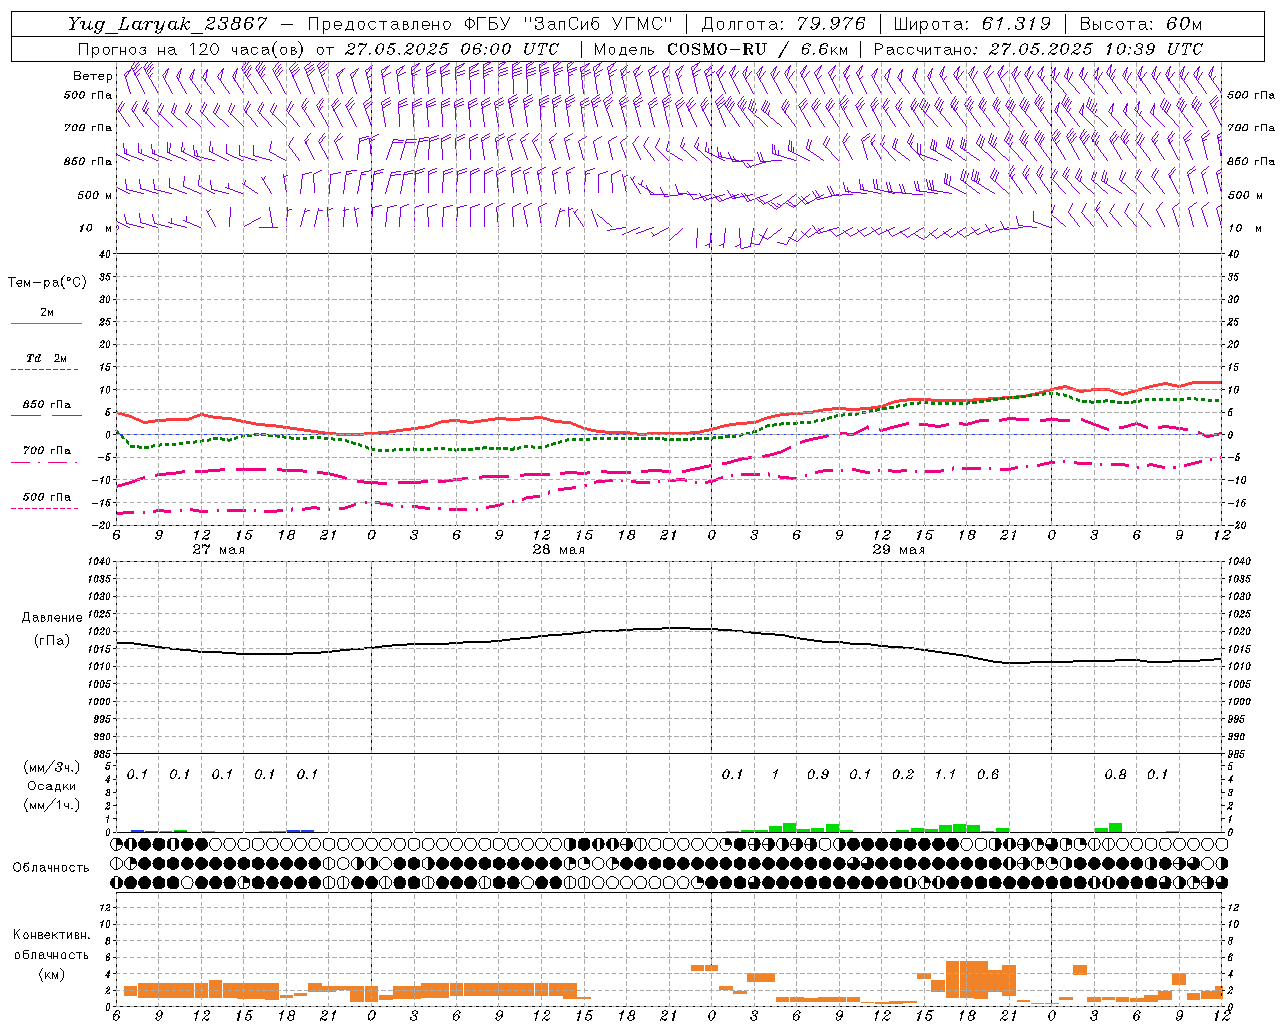Click the (км) convective height unit label
Viewport: 1280px width, 1024px height.
(x=51, y=974)
